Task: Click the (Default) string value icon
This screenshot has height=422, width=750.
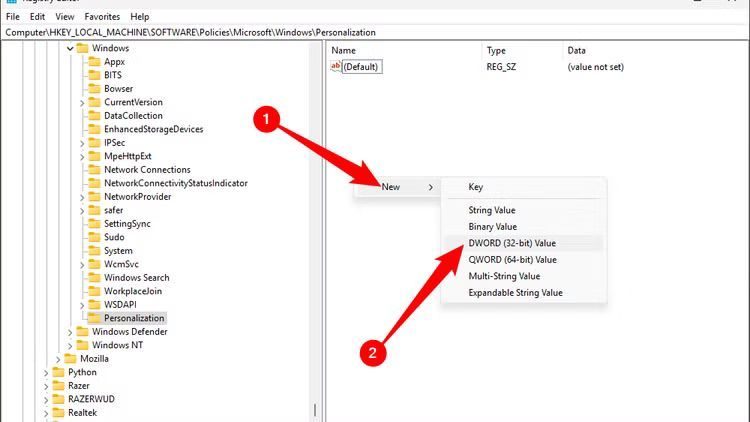Action: point(336,67)
